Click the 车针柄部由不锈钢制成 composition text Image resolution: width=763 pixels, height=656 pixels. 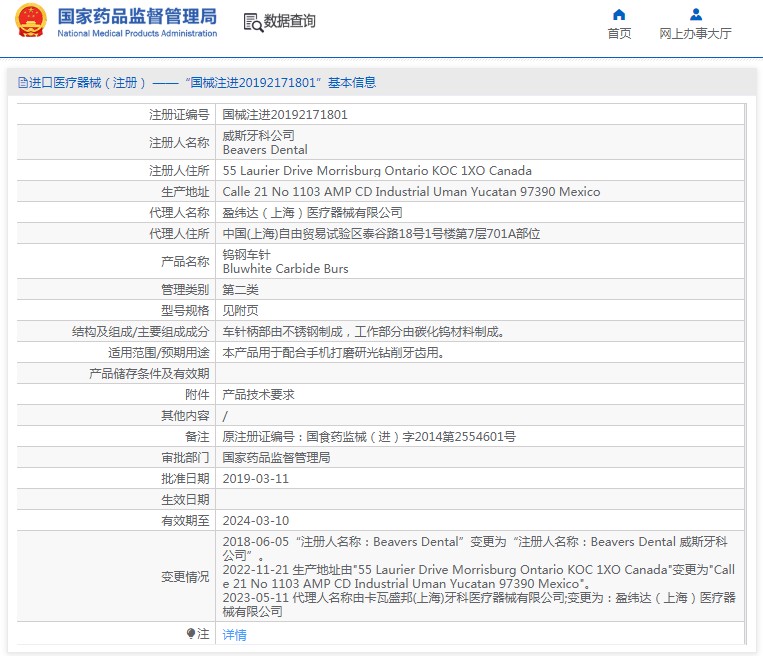click(363, 332)
